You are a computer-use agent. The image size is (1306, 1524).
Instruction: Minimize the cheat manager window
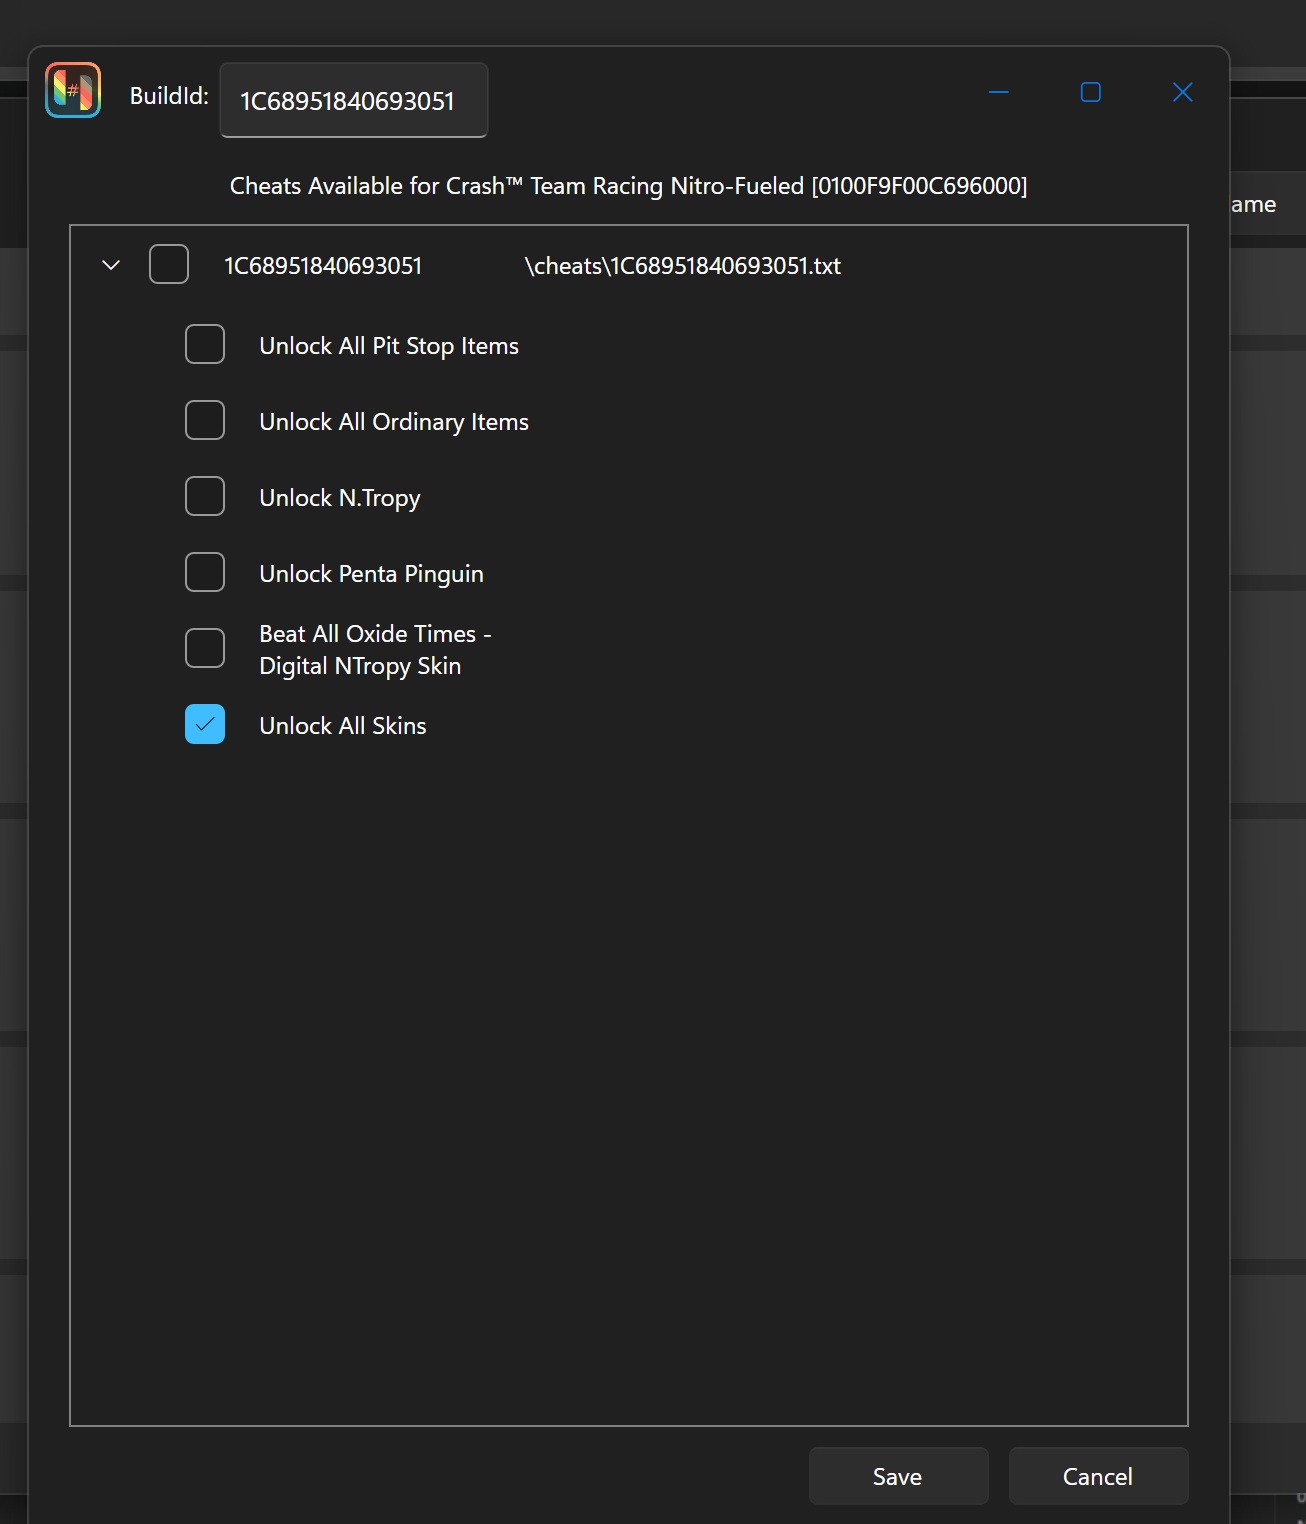pyautogui.click(x=999, y=92)
